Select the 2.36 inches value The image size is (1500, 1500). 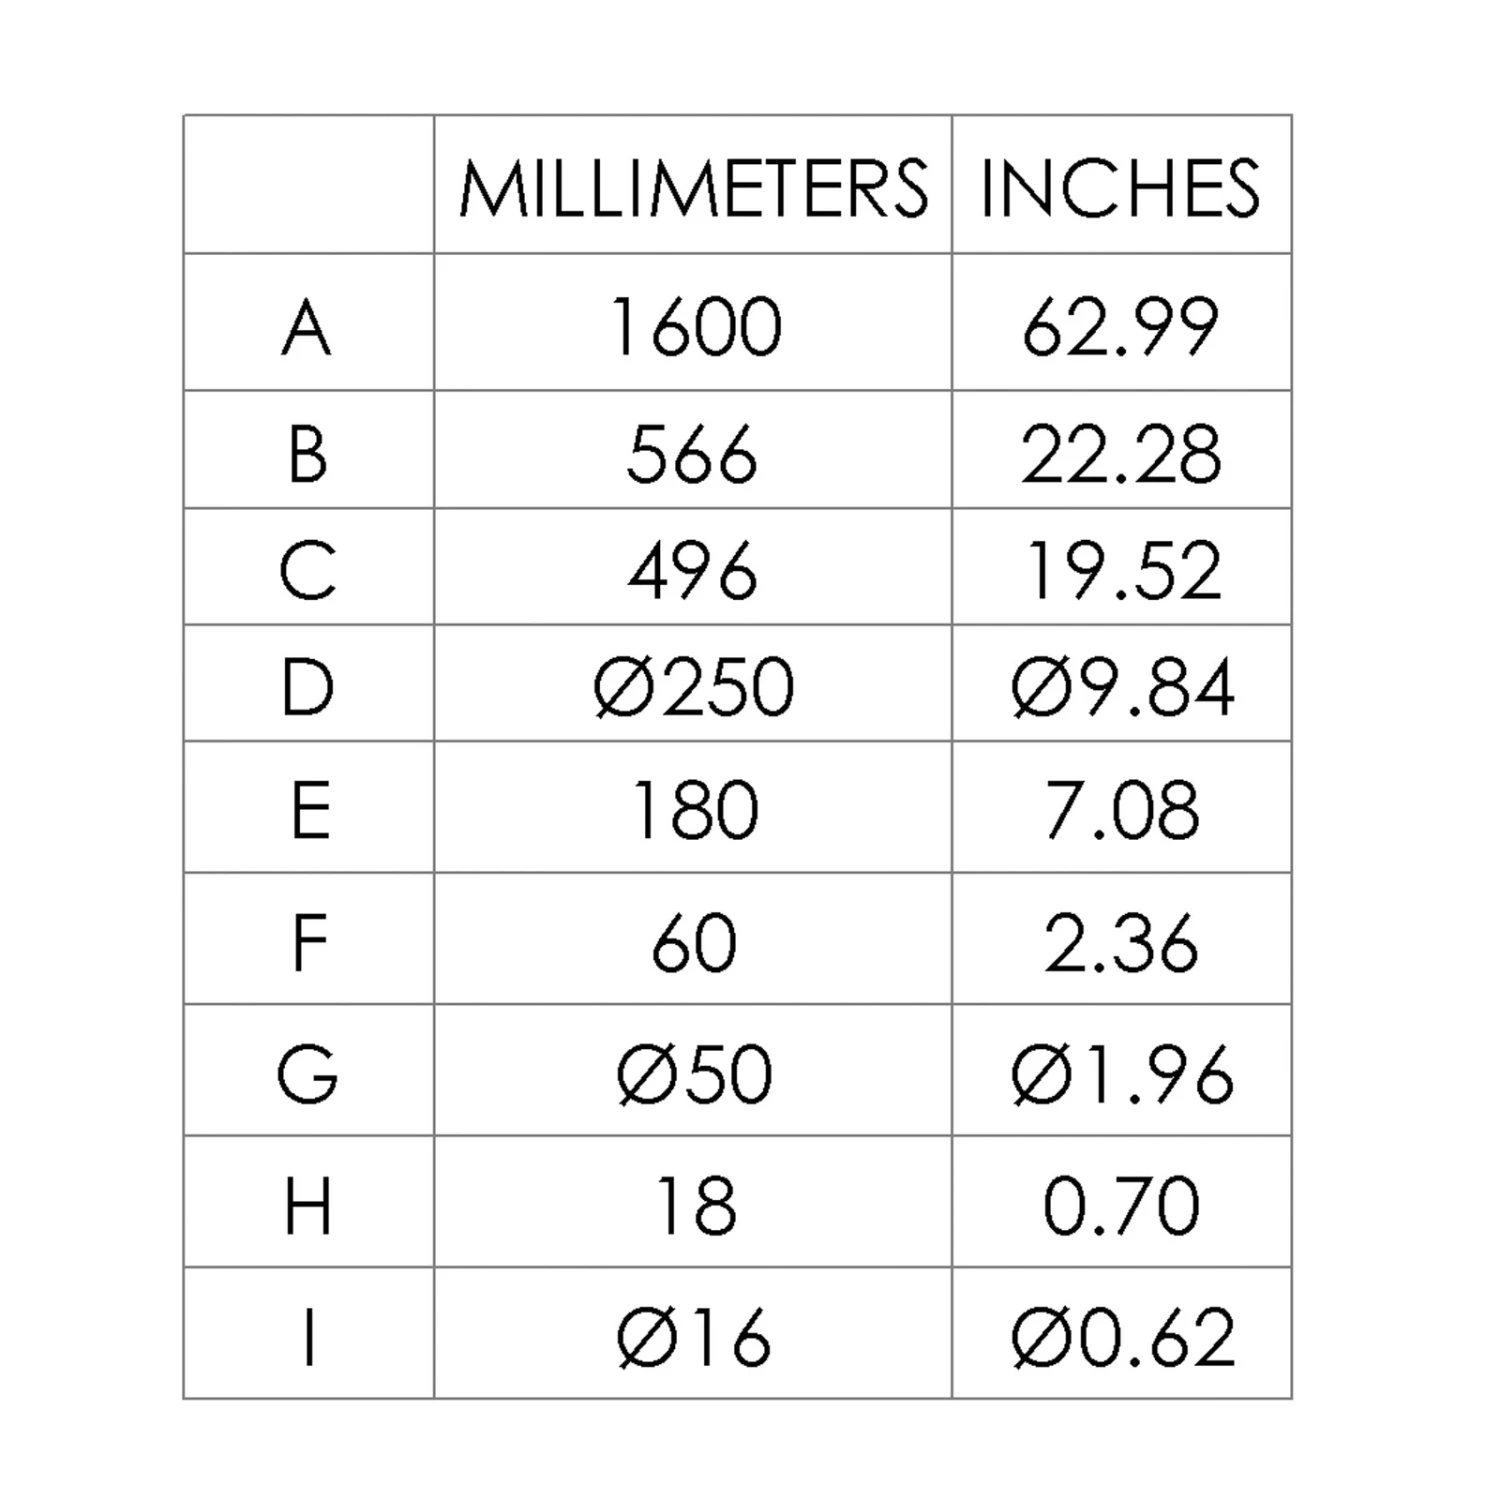(x=1121, y=943)
